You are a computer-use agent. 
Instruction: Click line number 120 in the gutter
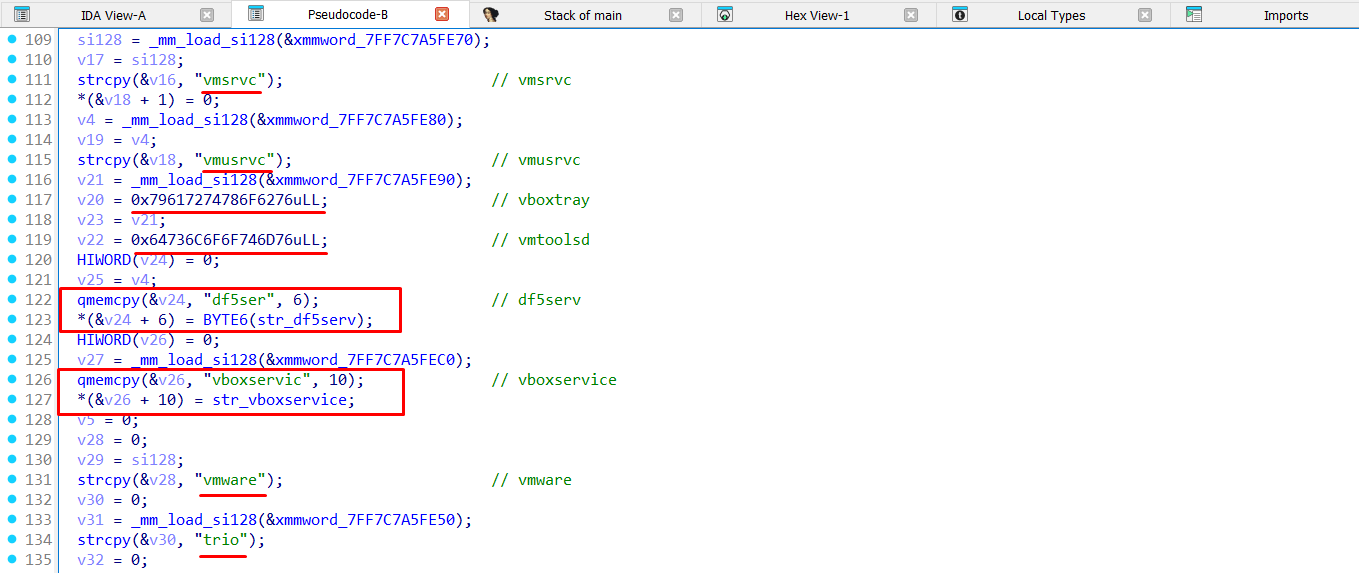tap(37, 260)
